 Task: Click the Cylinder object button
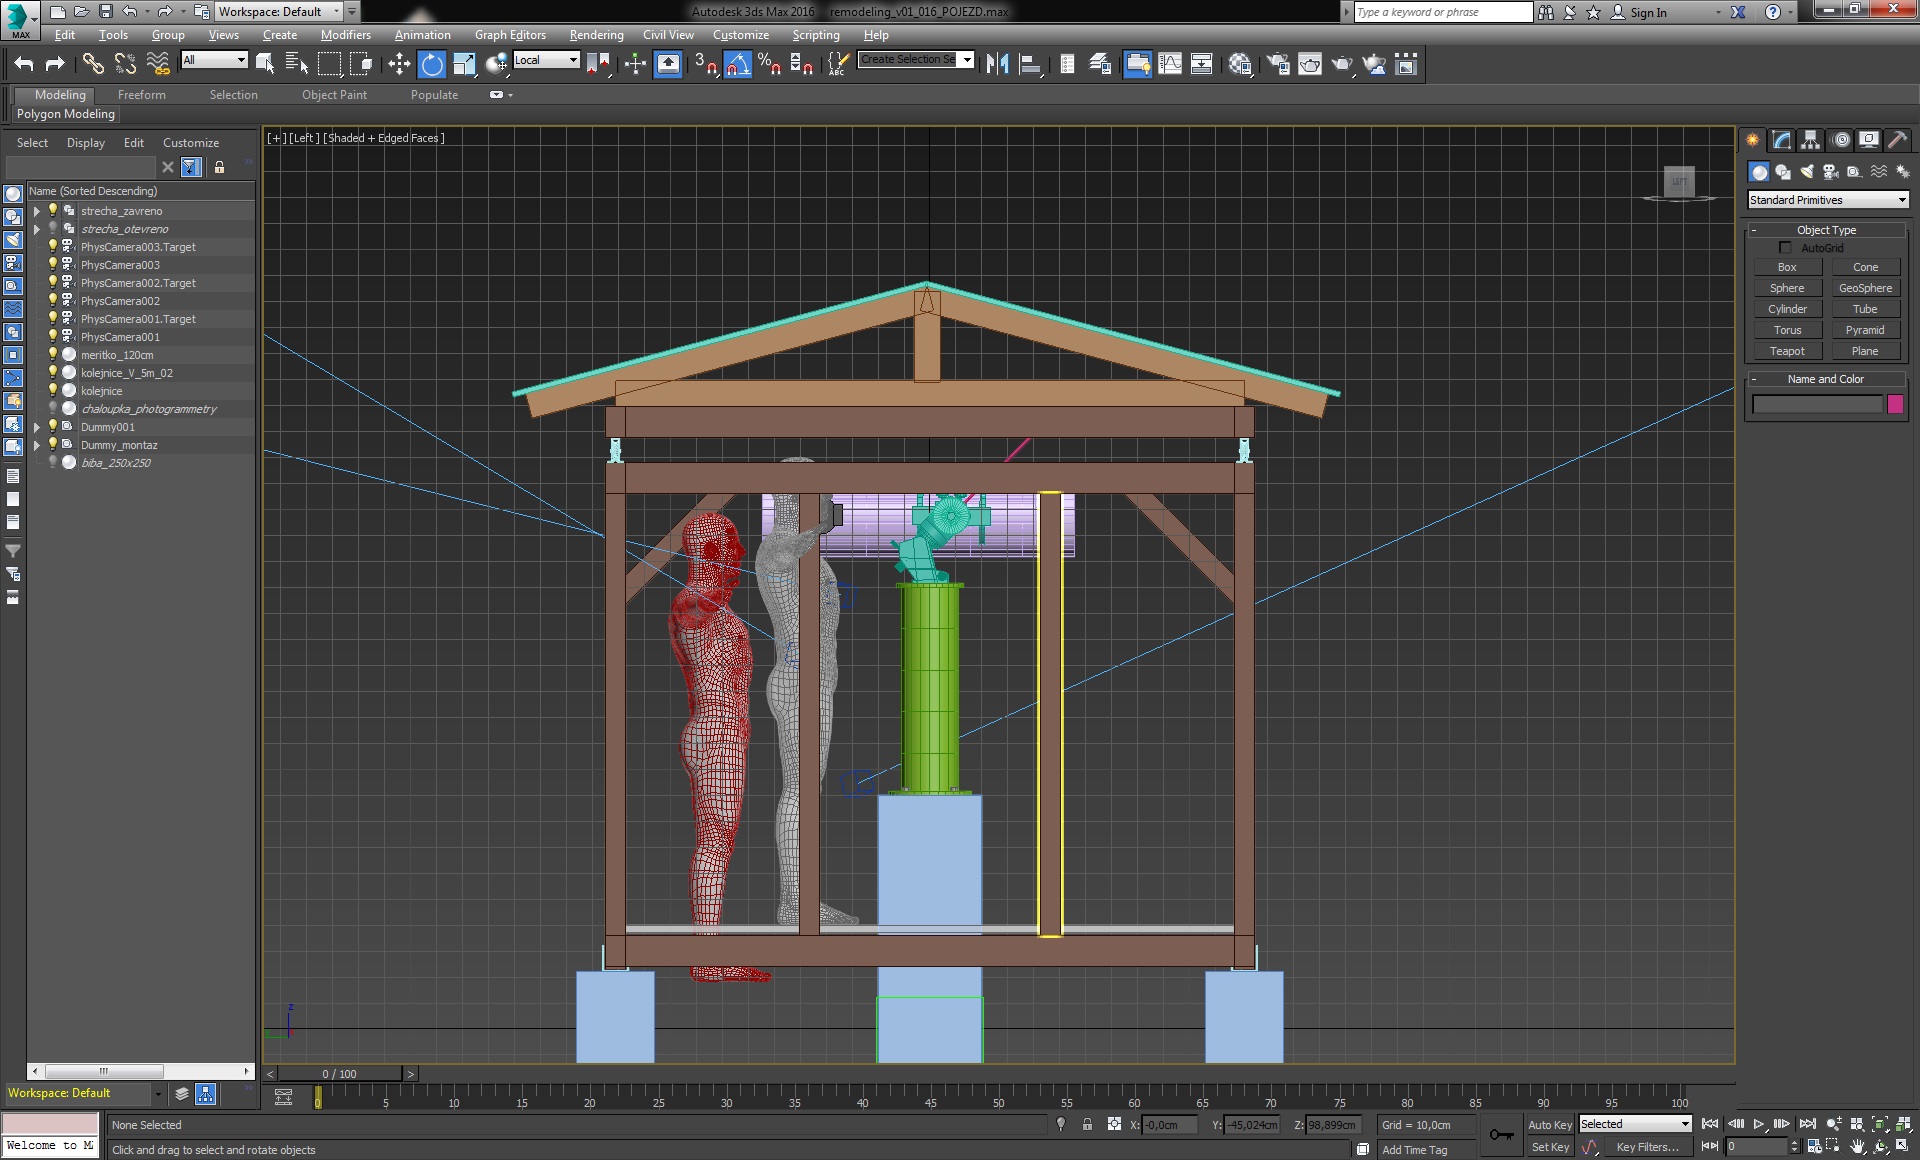point(1787,309)
